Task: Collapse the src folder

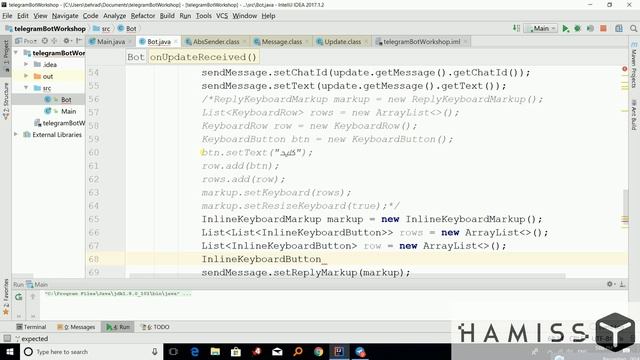Action: pyautogui.click(x=26, y=88)
